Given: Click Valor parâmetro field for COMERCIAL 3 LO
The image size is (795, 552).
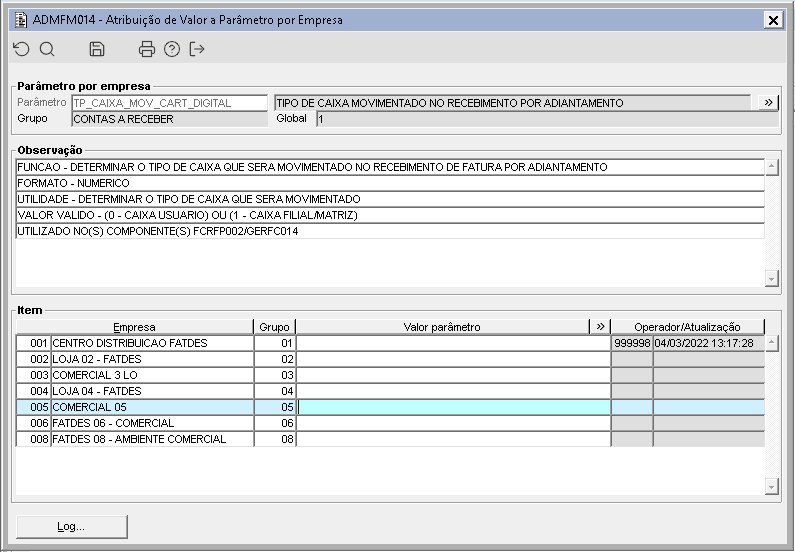Looking at the screenshot, I should coord(454,375).
